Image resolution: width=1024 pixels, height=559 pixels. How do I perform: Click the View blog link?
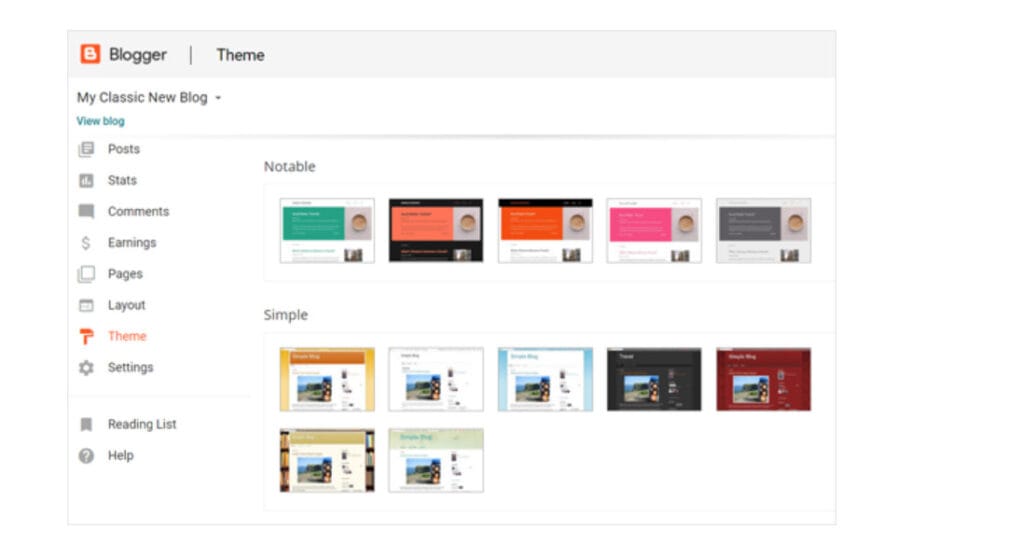click(x=101, y=121)
